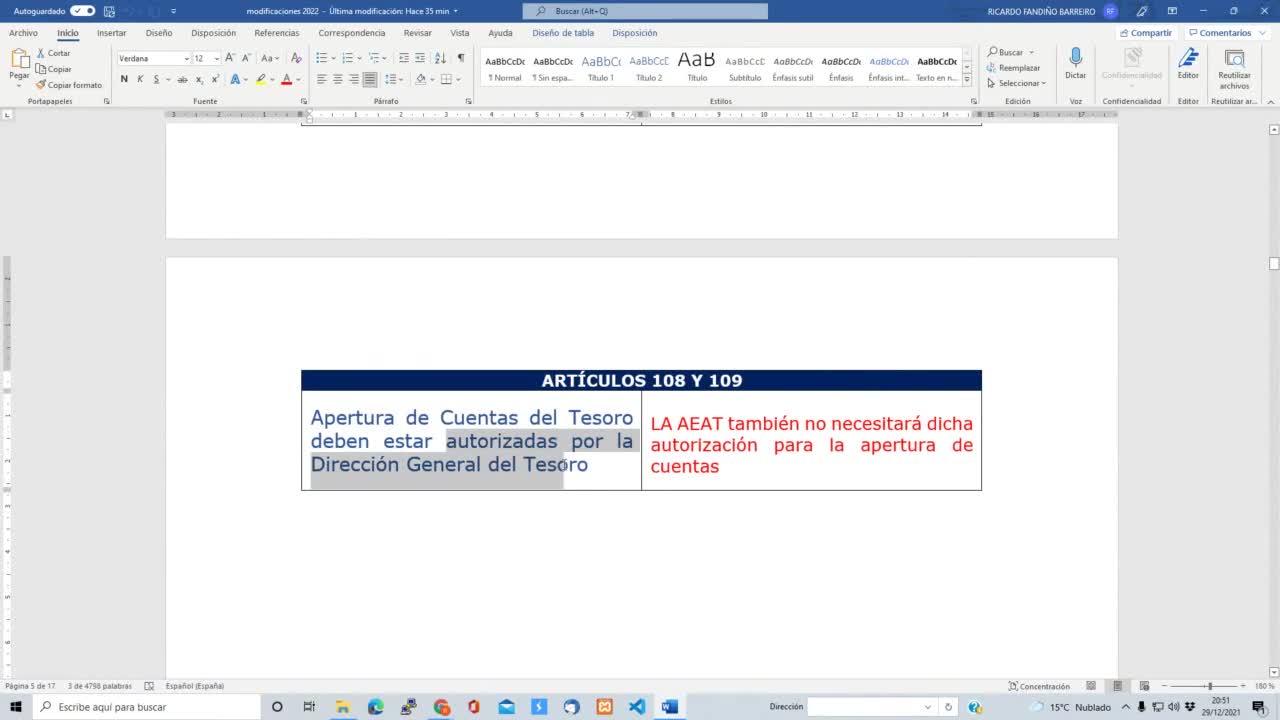The height and width of the screenshot is (720, 1280).
Task: Click the word count in status bar
Action: (x=100, y=686)
